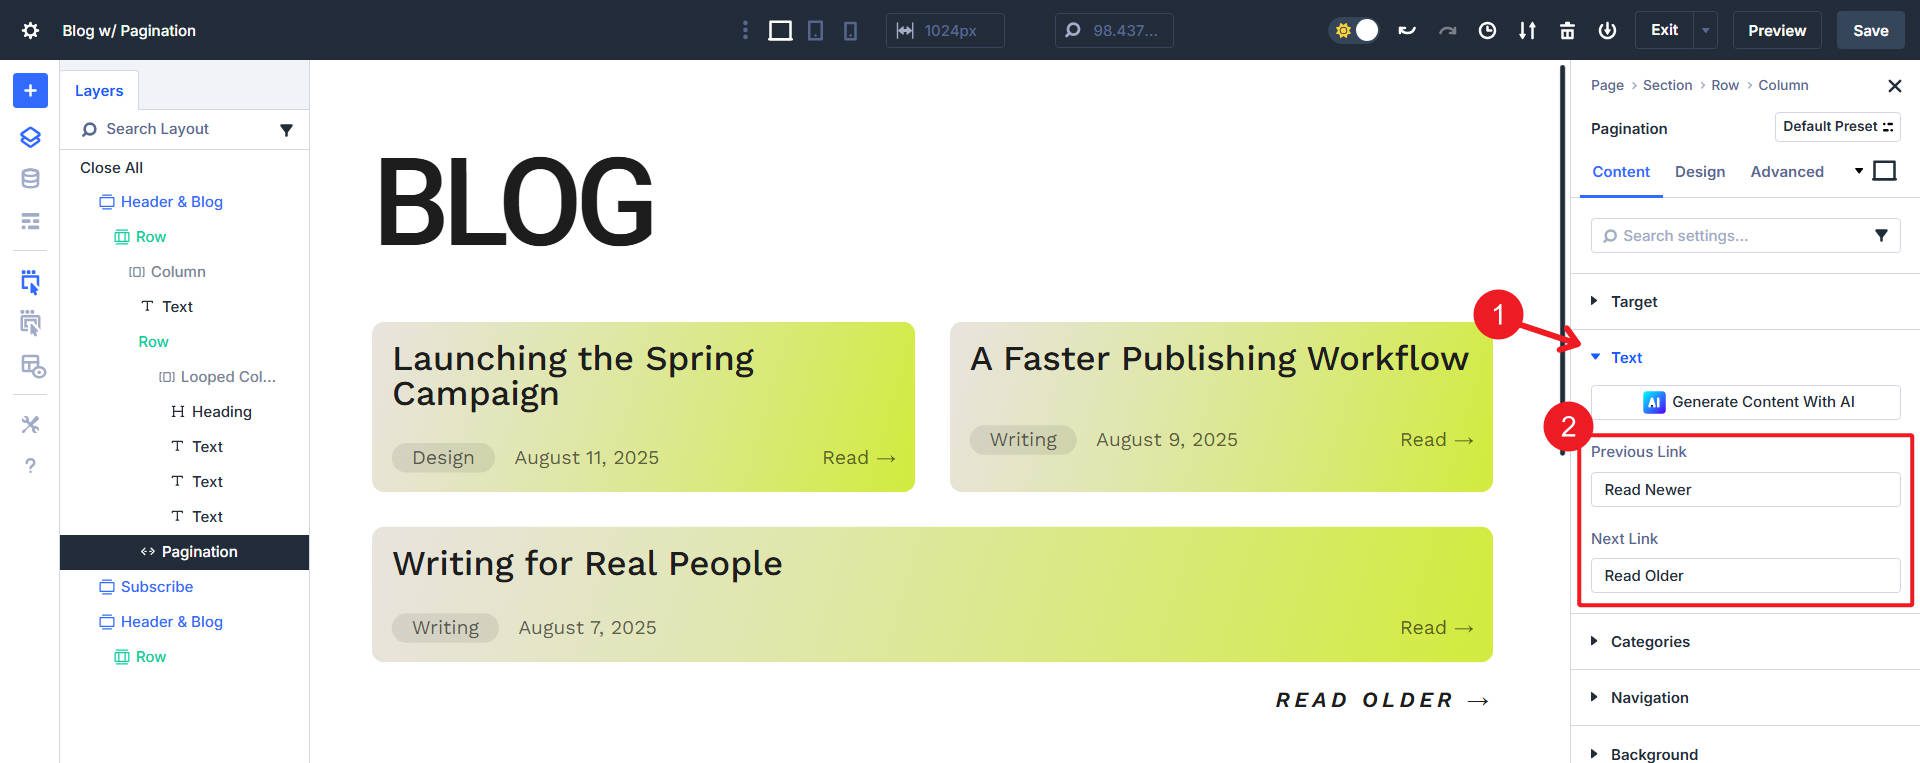
Task: Open portability import/export arrows icon
Action: (x=1527, y=30)
